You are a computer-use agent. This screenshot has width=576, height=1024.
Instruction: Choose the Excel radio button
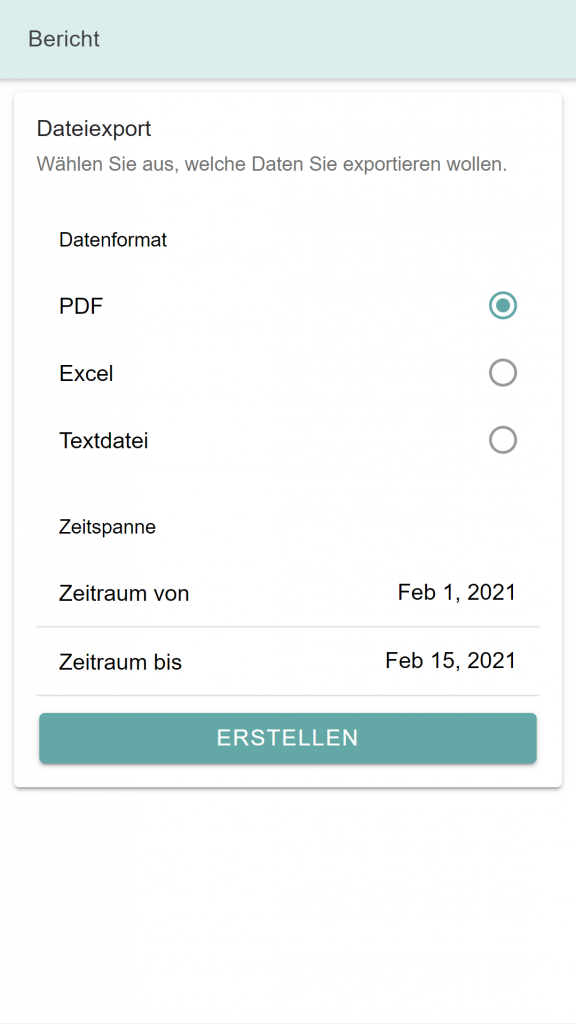[503, 373]
